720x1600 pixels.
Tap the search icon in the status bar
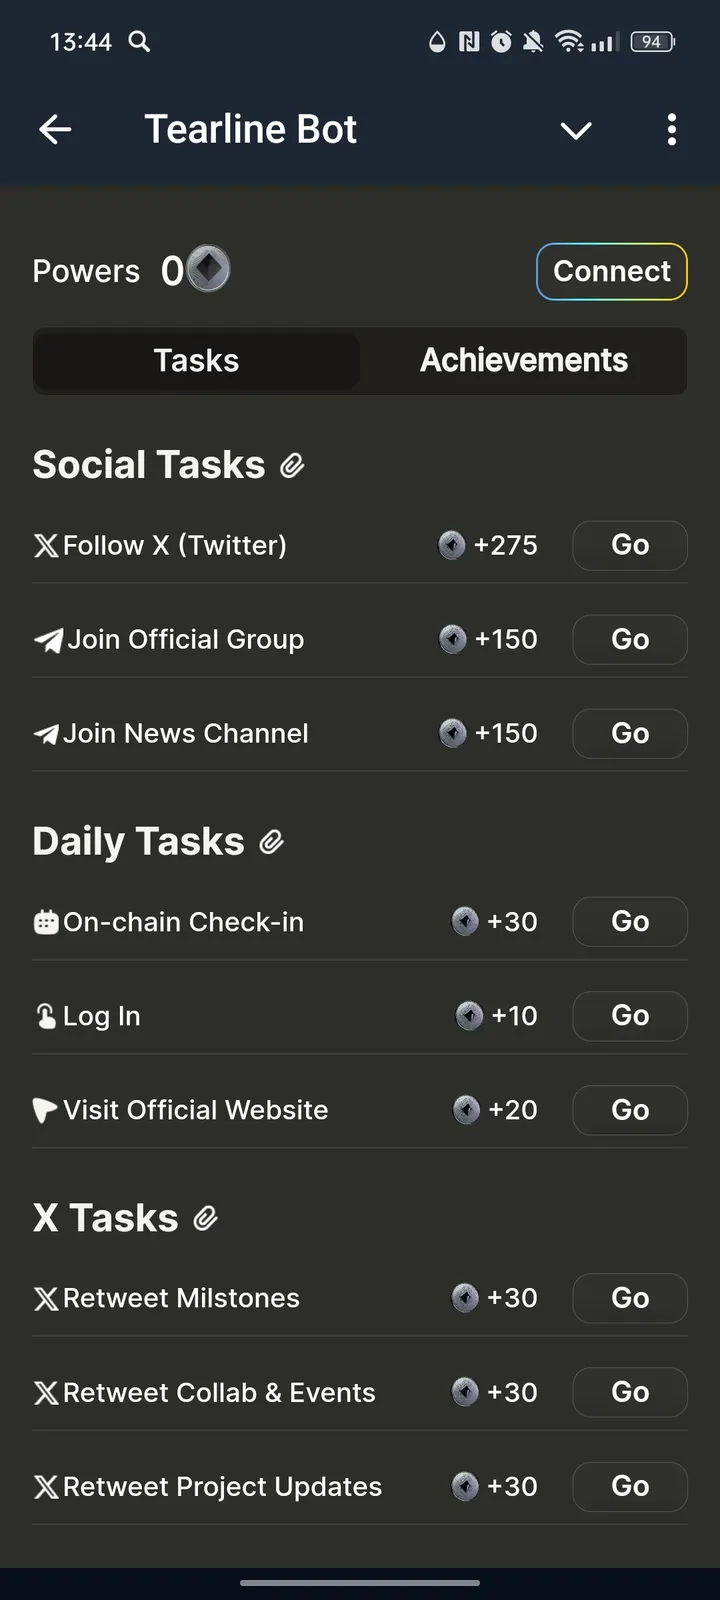[x=139, y=42]
